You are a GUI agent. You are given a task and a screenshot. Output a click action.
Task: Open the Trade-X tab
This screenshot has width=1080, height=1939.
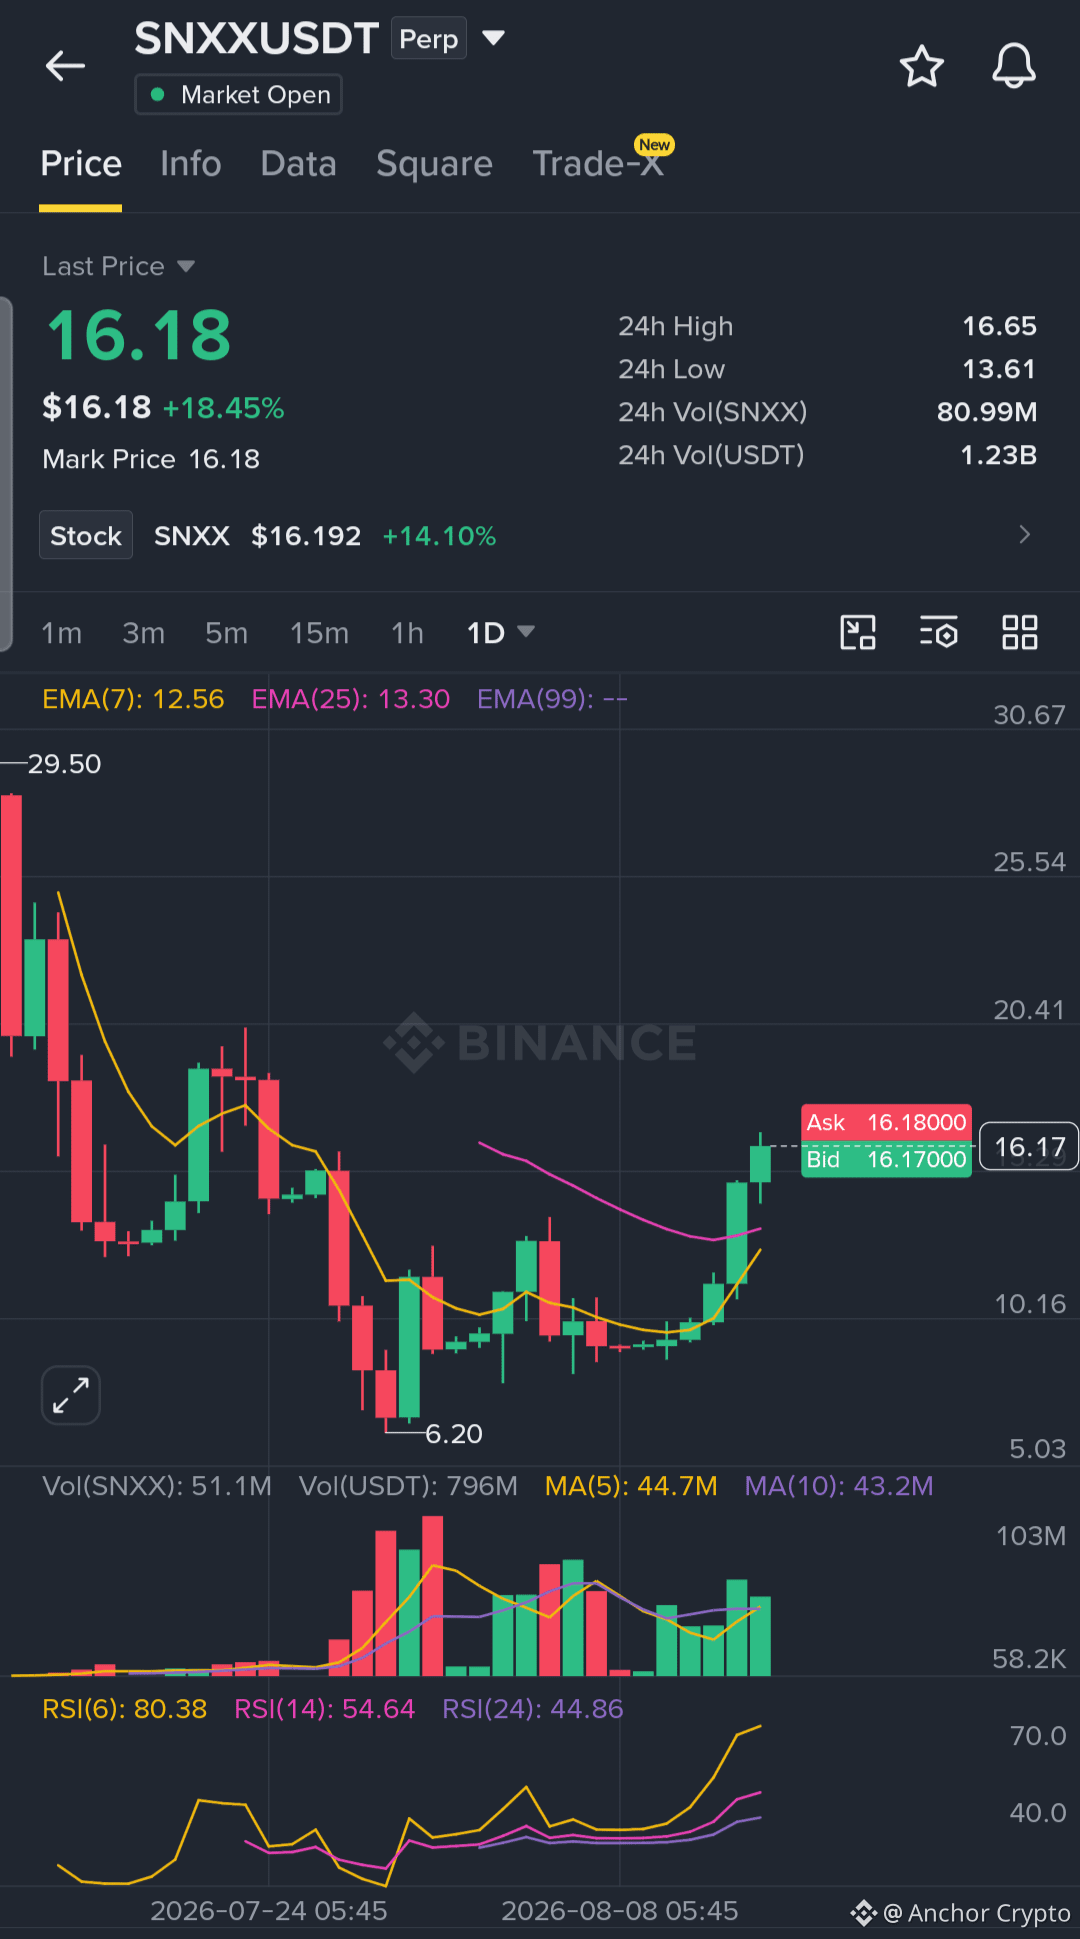click(x=598, y=164)
